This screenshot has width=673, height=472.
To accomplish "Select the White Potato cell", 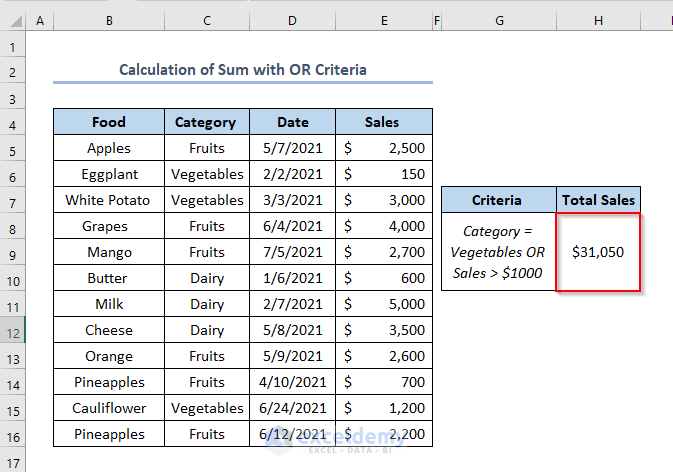I will click(108, 200).
